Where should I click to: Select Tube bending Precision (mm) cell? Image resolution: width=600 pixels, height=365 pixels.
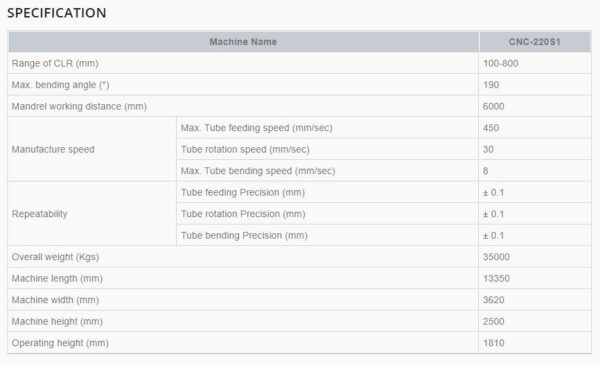click(328, 235)
